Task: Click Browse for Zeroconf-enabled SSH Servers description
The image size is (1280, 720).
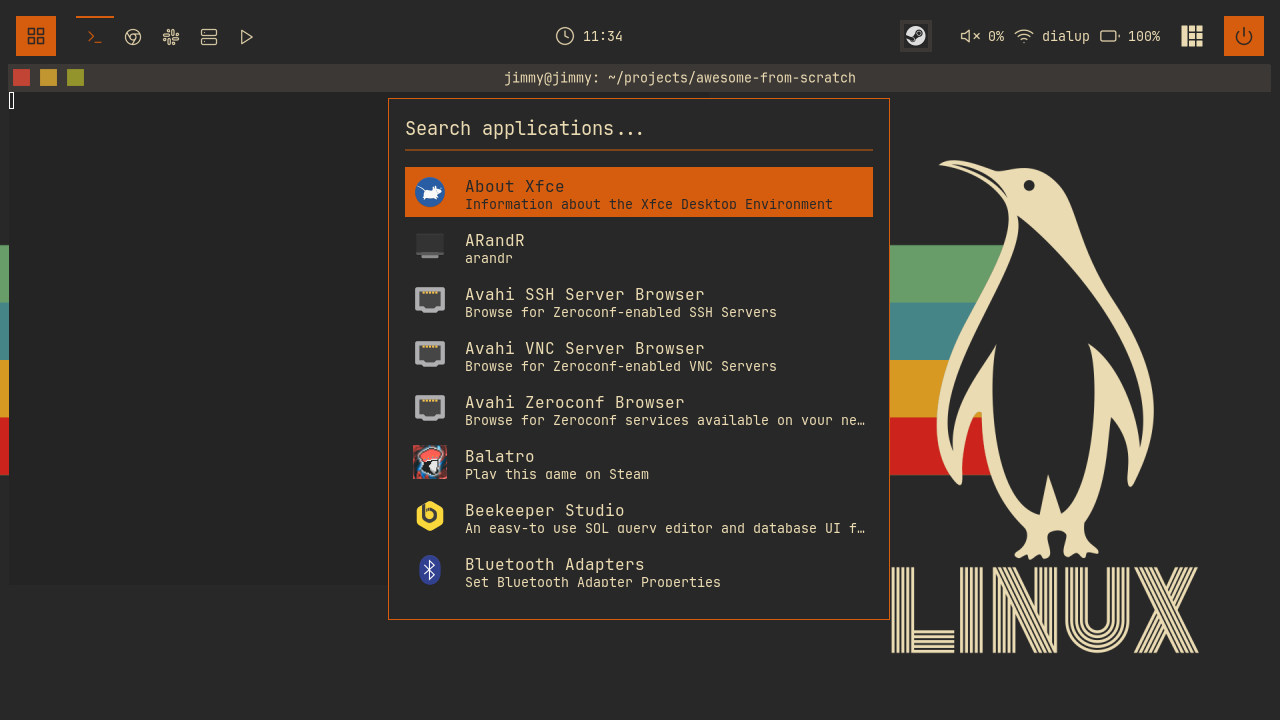Action: coord(621,312)
